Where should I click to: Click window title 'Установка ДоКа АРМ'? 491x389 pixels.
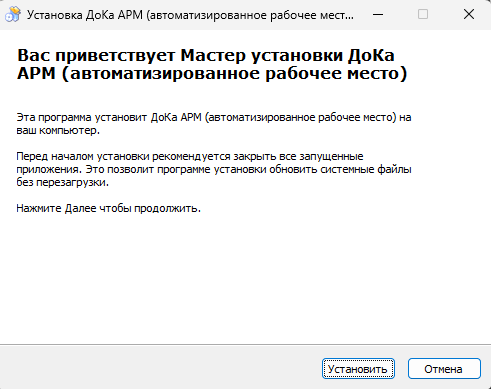tap(190, 15)
